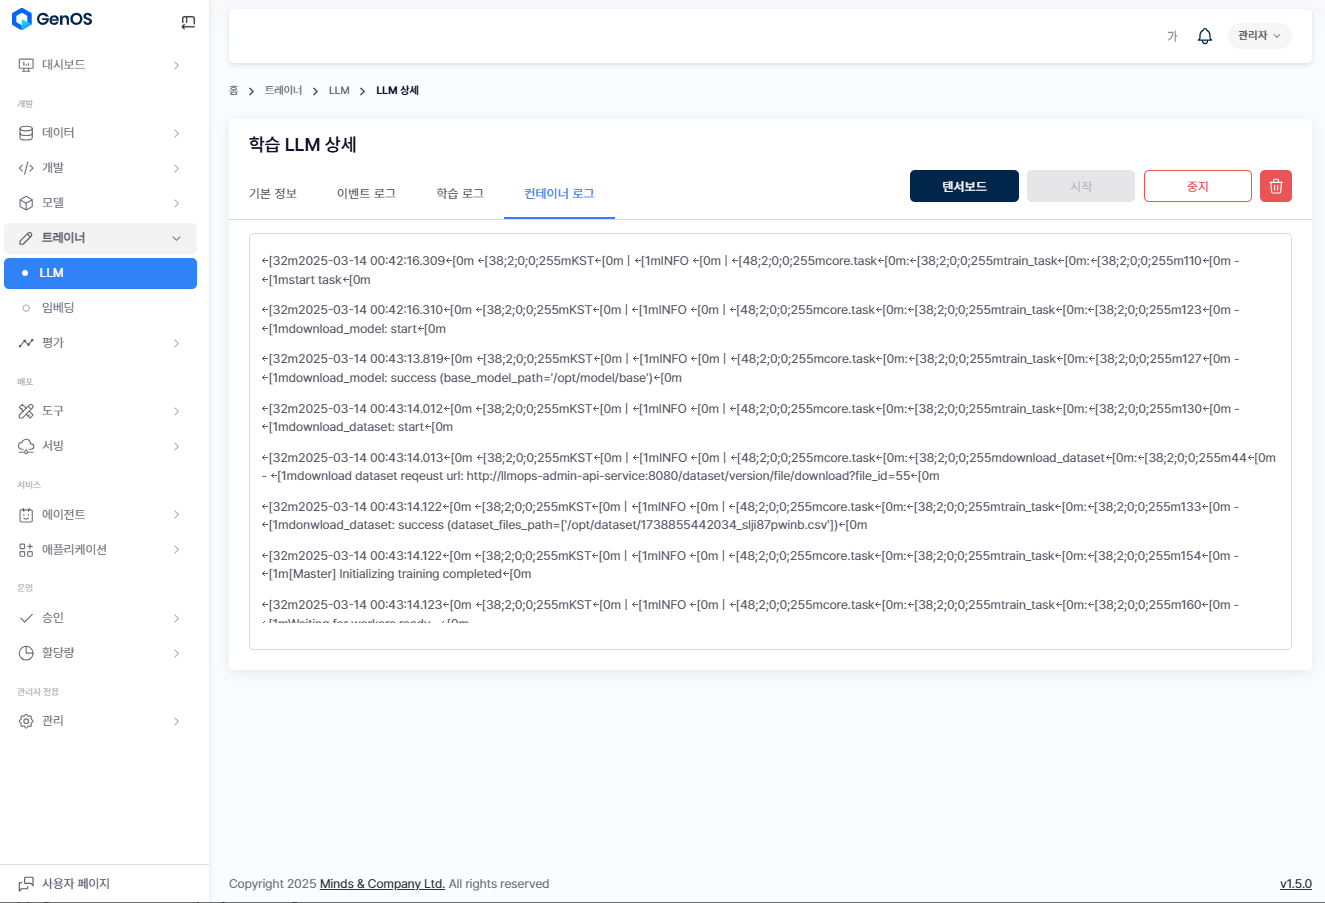The image size is (1325, 903).
Task: Click the 도구 tools icon
Action: coord(26,411)
